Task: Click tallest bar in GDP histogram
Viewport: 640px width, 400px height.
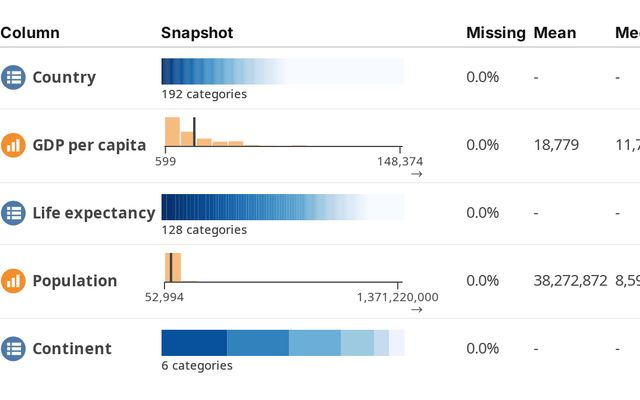Action: (x=172, y=132)
